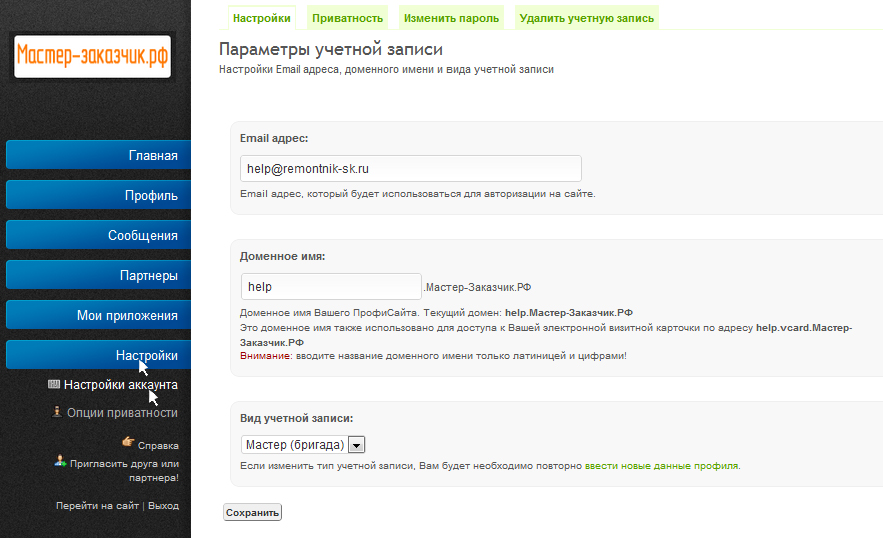The image size is (883, 538).
Task: Open Мои приложения in the sidebar
Action: [x=97, y=315]
